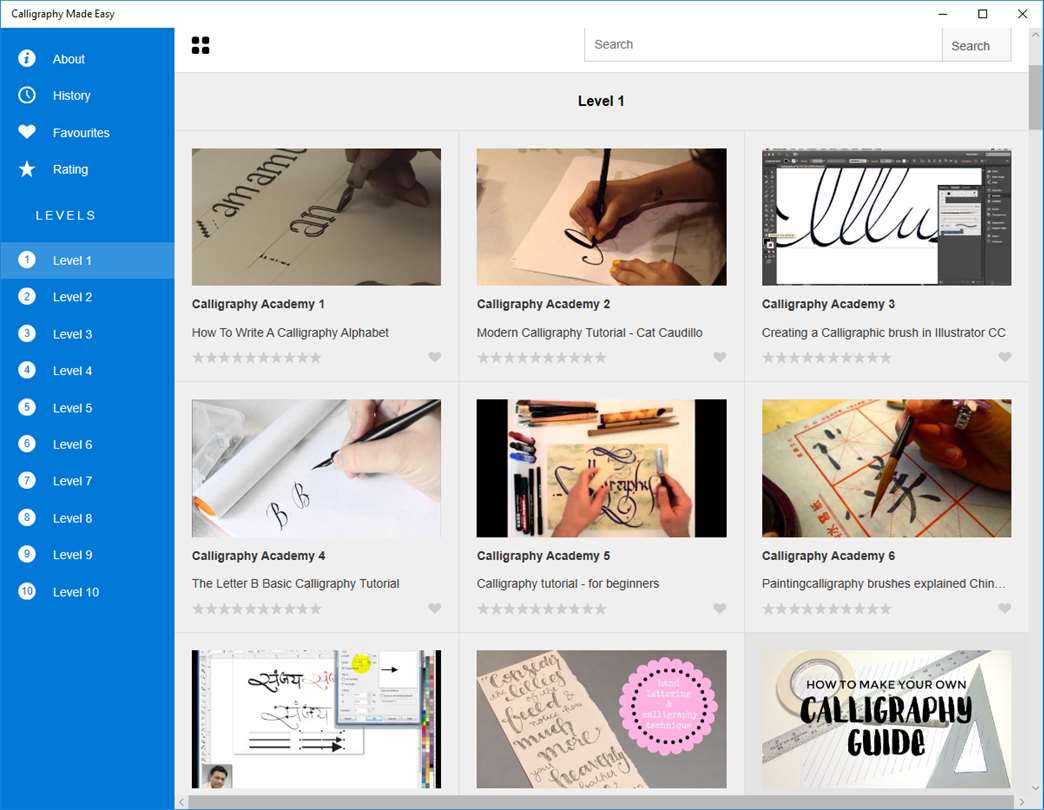Click the number 2 circle icon
The image size is (1044, 810).
tap(27, 297)
